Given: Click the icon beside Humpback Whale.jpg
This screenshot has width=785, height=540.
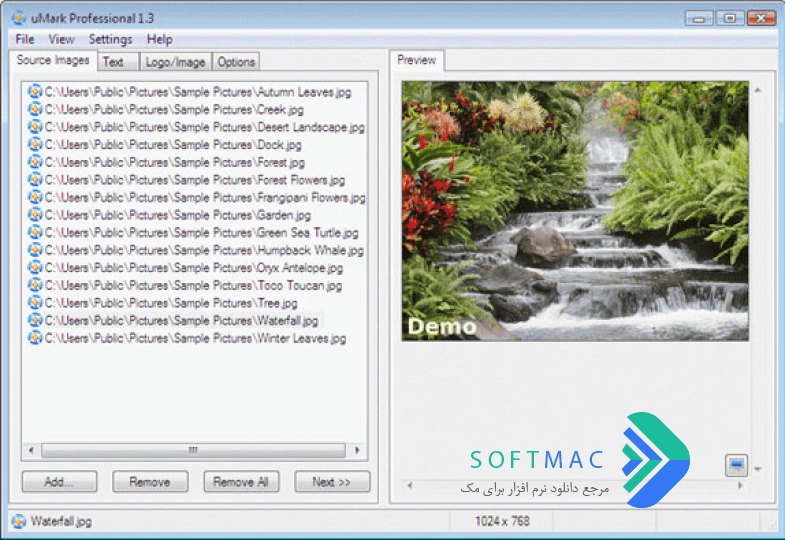Looking at the screenshot, I should pyautogui.click(x=35, y=250).
